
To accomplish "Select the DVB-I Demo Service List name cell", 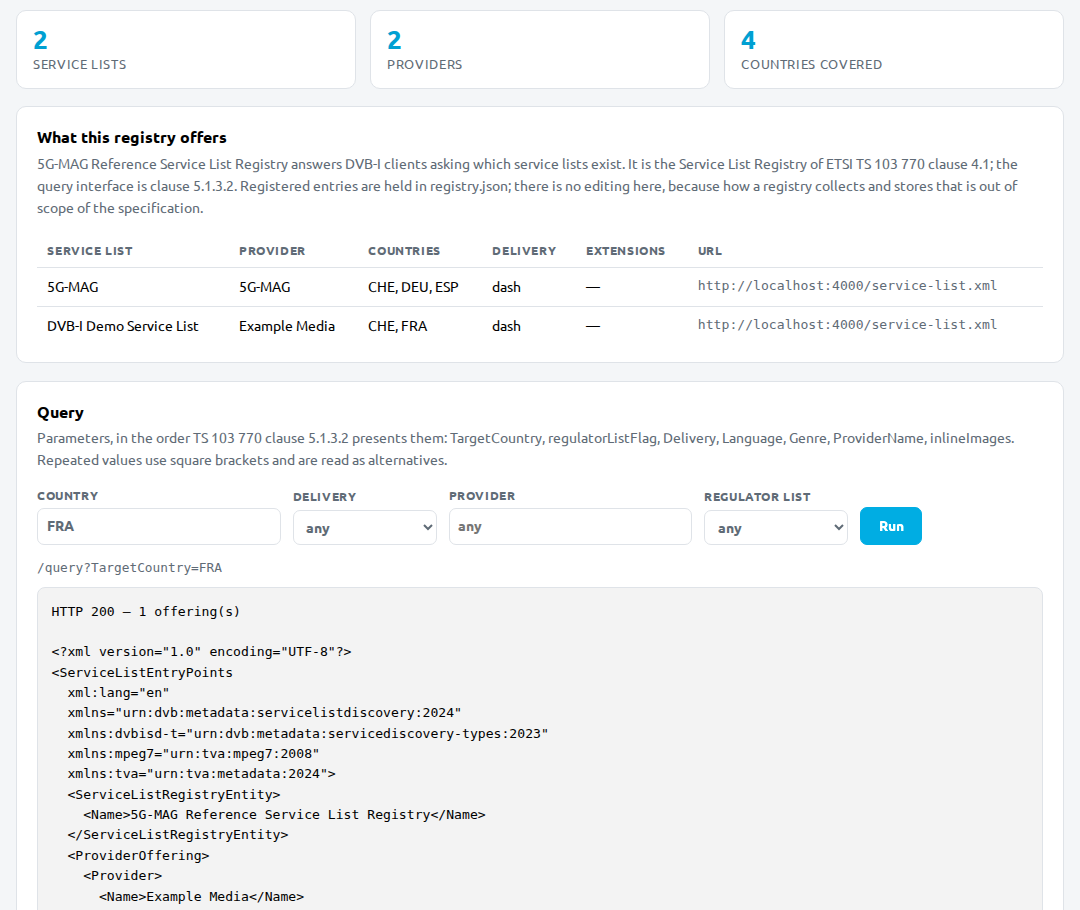I will click(x=123, y=327).
